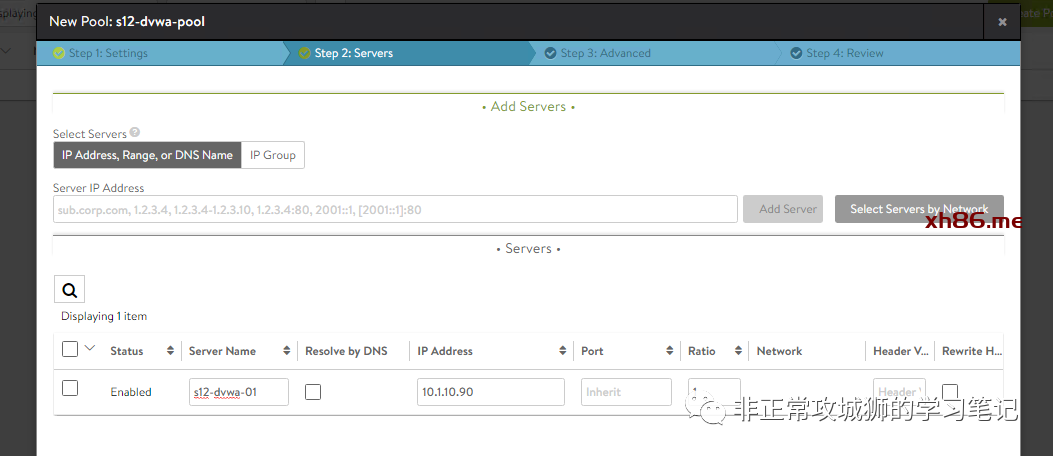Click the Port Inherit input field
The image size is (1053, 456).
pyautogui.click(x=625, y=392)
